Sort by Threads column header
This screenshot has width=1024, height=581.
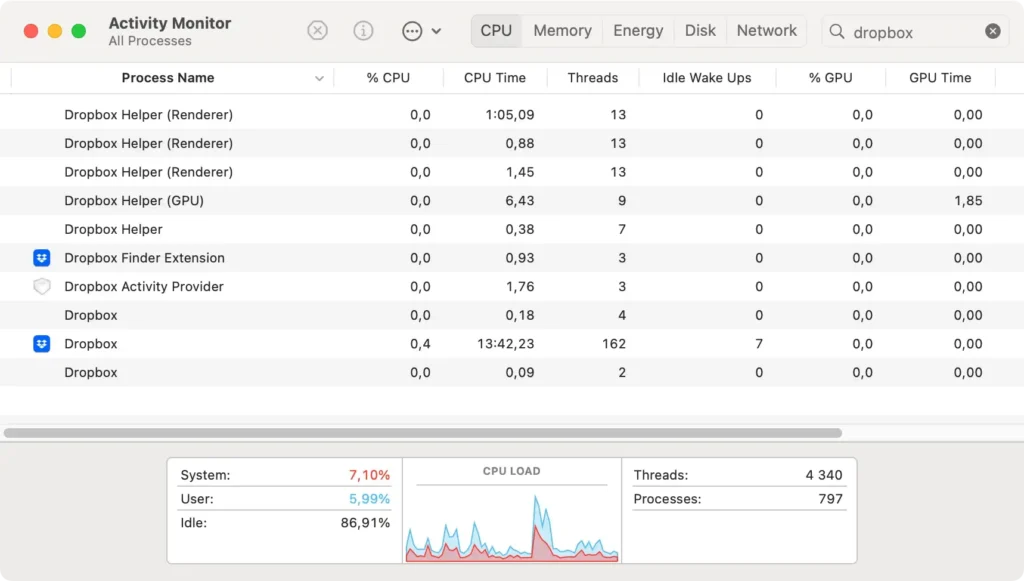pyautogui.click(x=592, y=78)
